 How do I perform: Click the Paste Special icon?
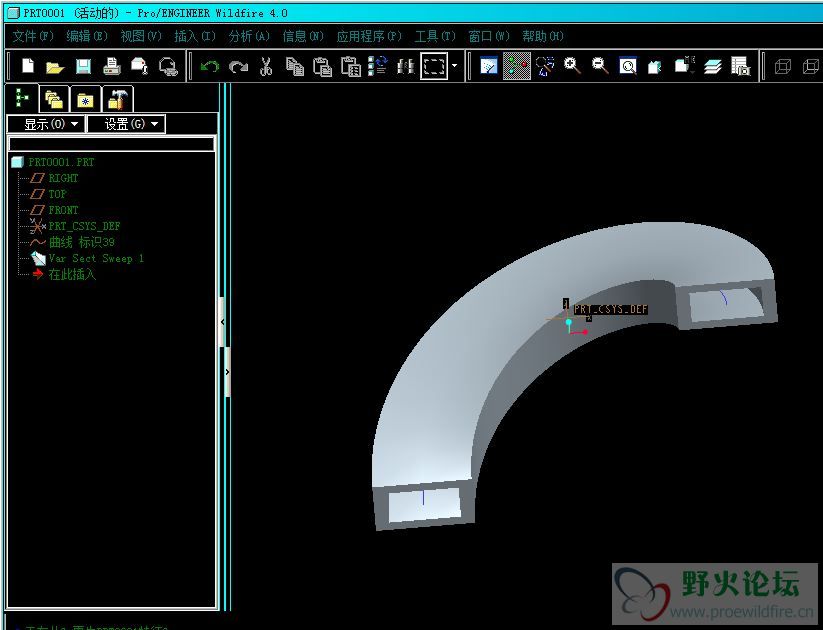351,67
